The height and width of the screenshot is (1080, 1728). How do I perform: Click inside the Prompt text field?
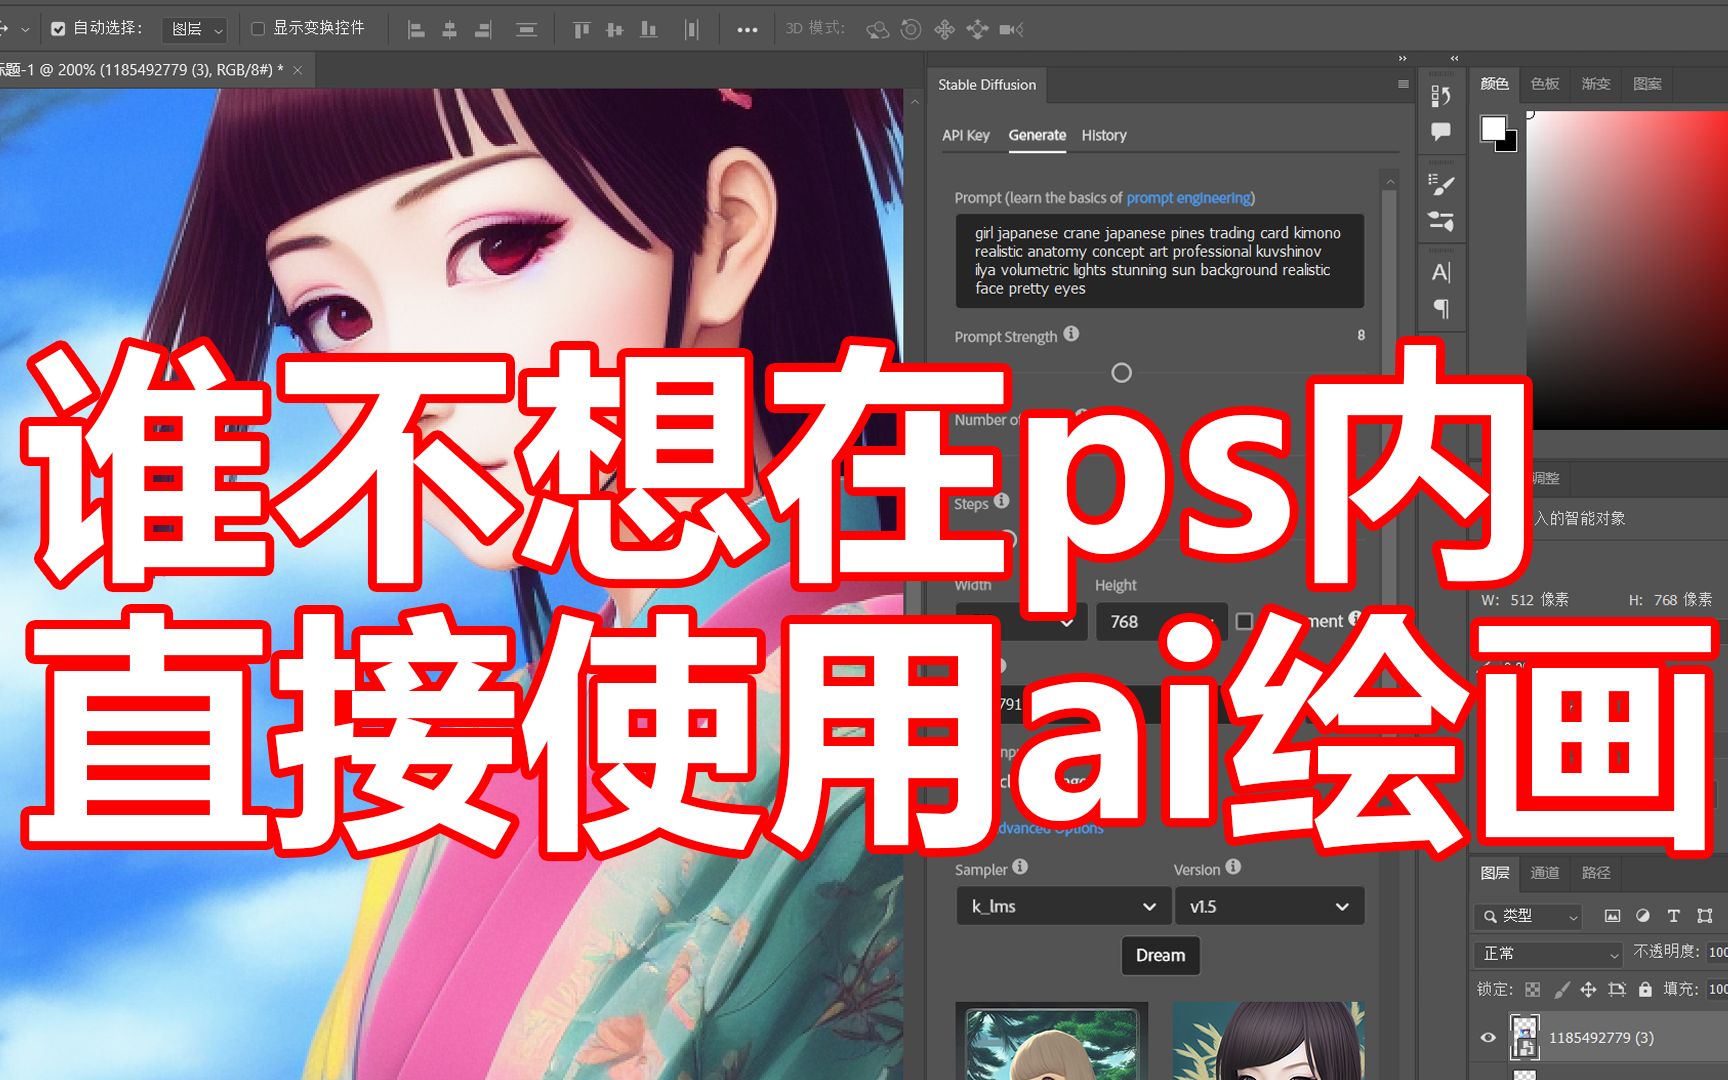(x=1159, y=261)
